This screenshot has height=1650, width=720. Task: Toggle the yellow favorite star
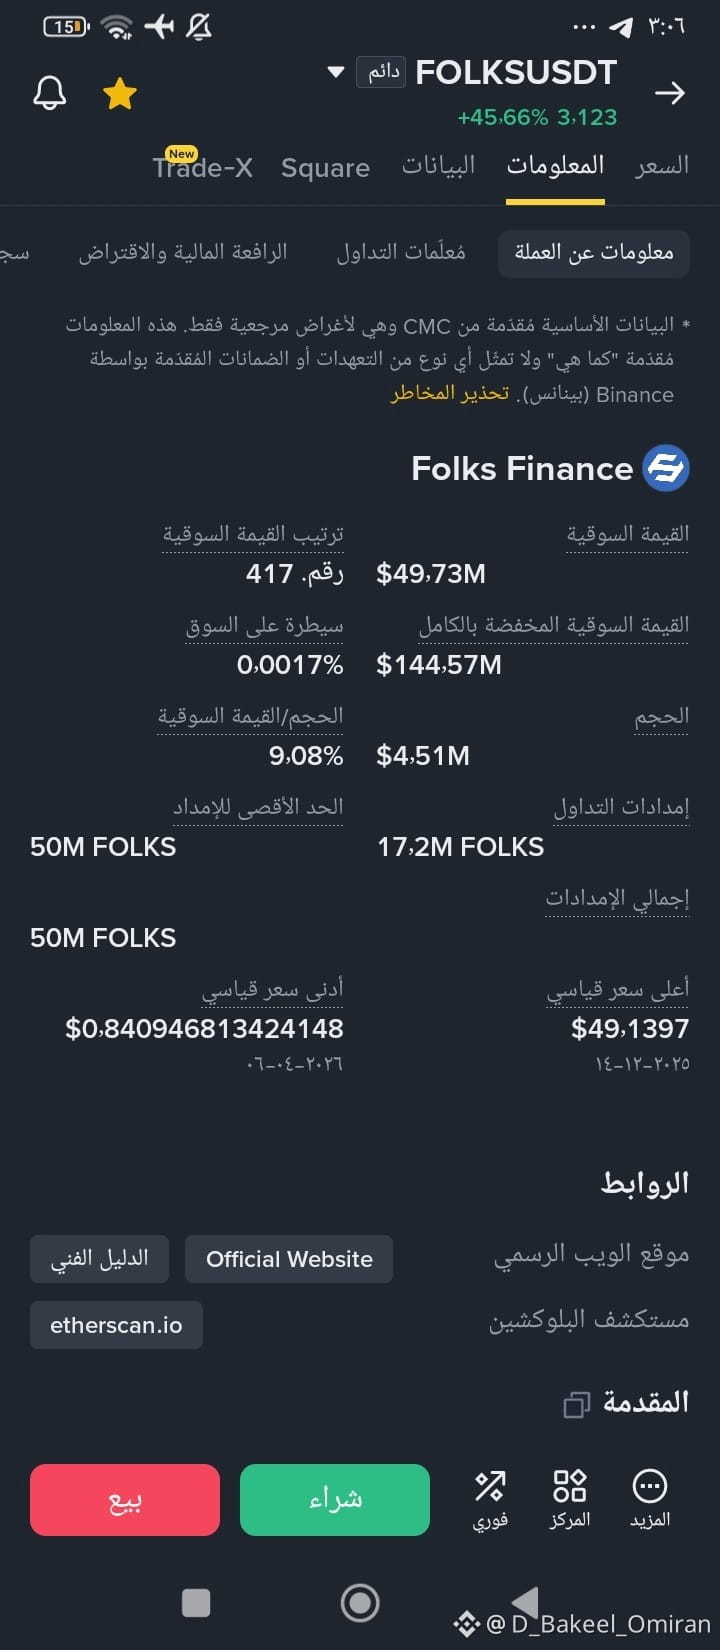[x=120, y=93]
